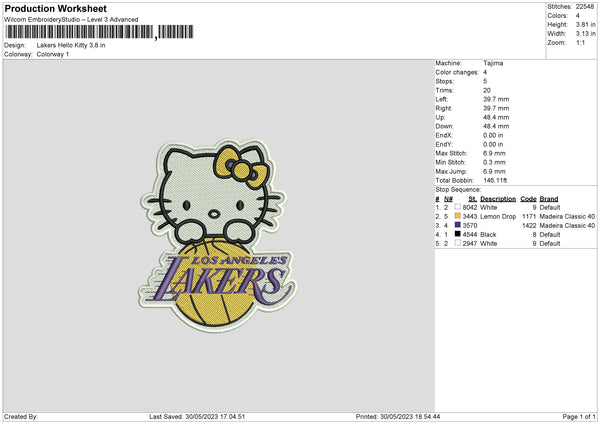This screenshot has width=600, height=424.
Task: Click the Max Stitch value 6.9 mm
Action: (x=494, y=153)
